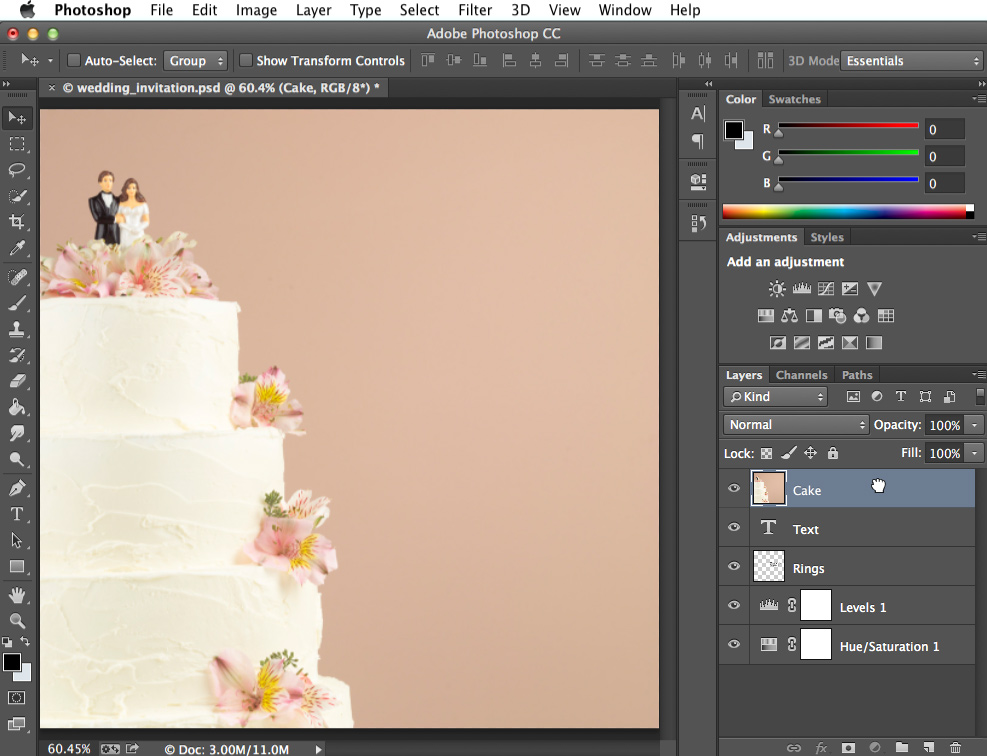987x756 pixels.
Task: Enable Show Transform Controls
Action: pyautogui.click(x=246, y=60)
